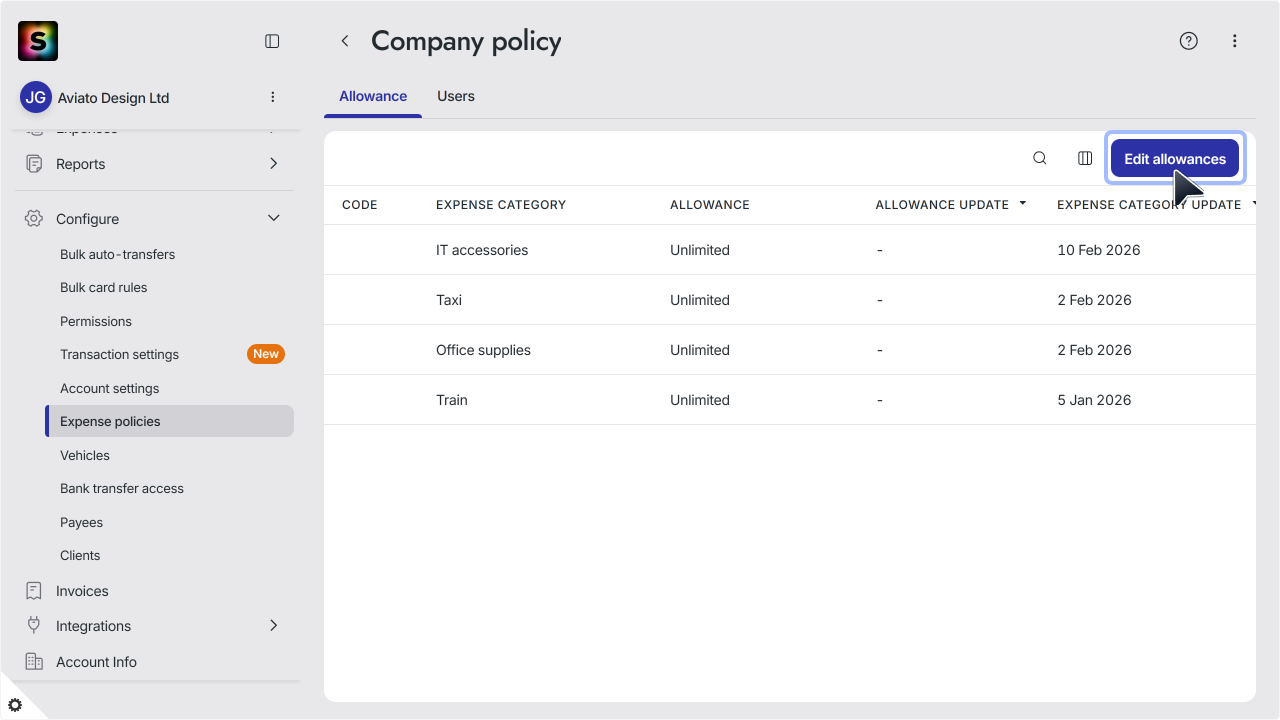Viewport: 1280px width, 720px height.
Task: Click the New badge on Transaction settings
Action: 266,354
